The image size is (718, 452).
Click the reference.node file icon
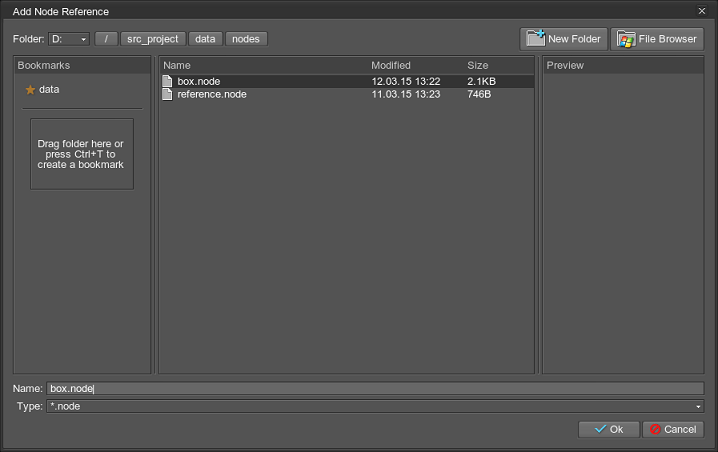pos(168,94)
